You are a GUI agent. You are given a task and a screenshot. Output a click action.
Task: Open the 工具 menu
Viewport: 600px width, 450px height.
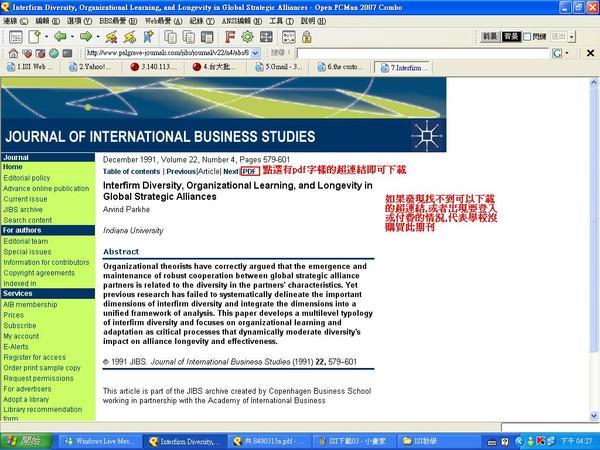pos(281,21)
